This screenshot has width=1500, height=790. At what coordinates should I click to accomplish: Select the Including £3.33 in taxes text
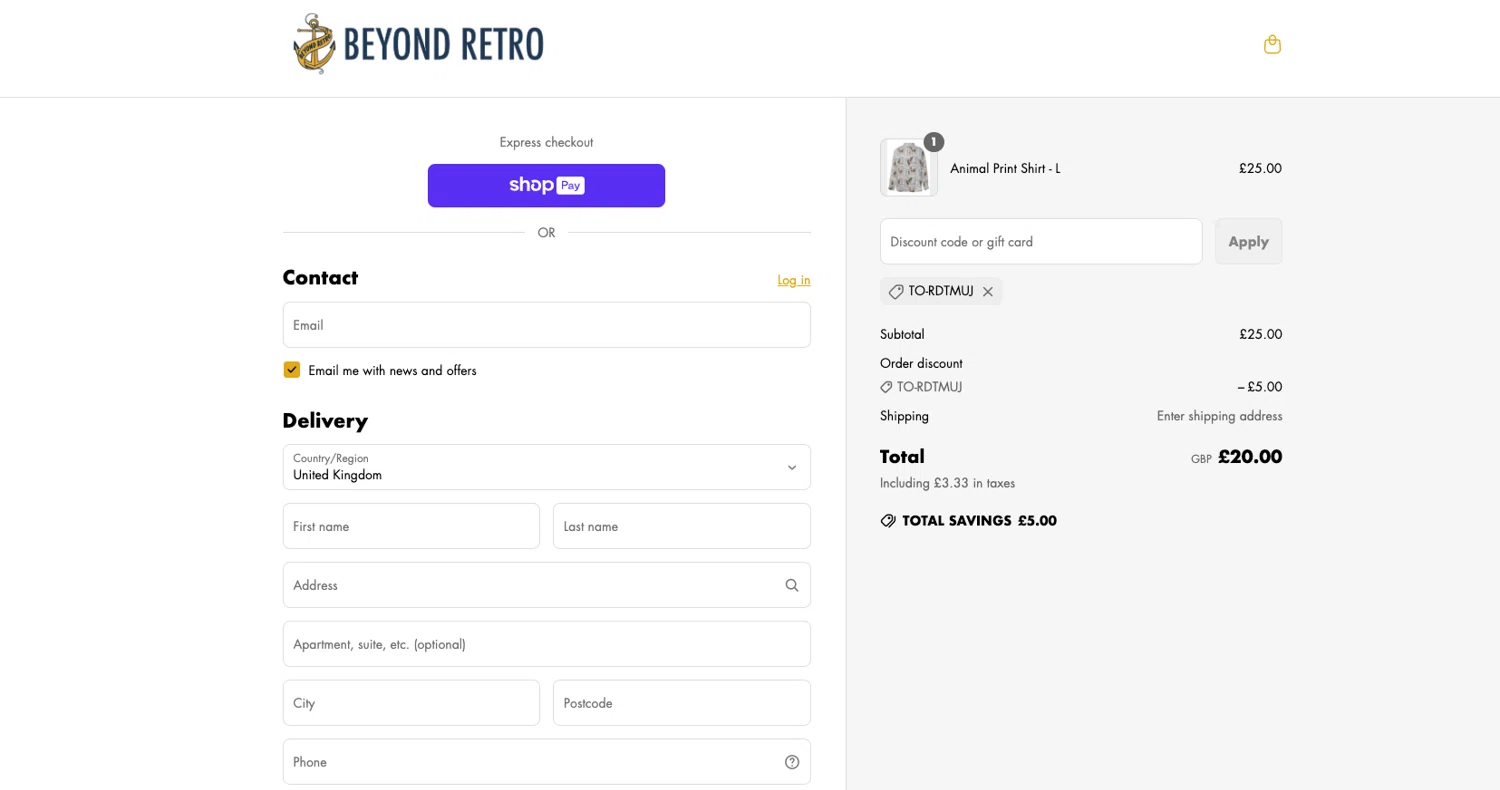point(947,483)
